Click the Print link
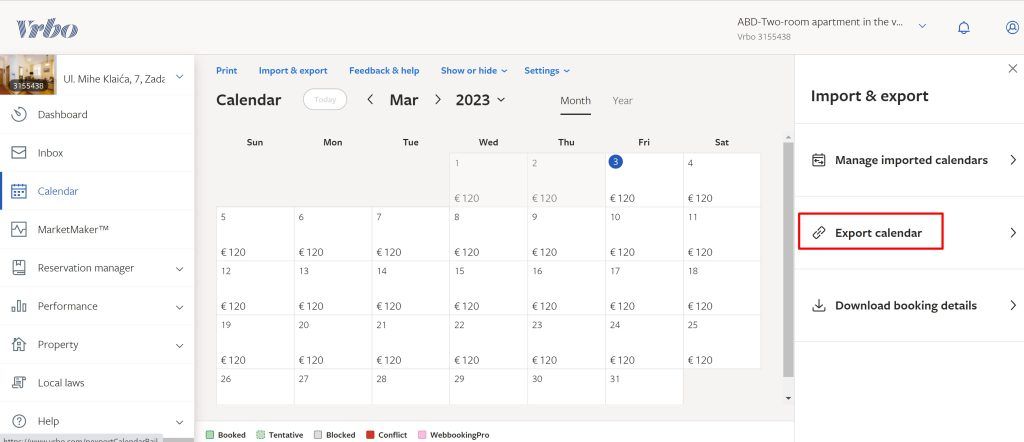This screenshot has height=442, width=1024. point(226,71)
